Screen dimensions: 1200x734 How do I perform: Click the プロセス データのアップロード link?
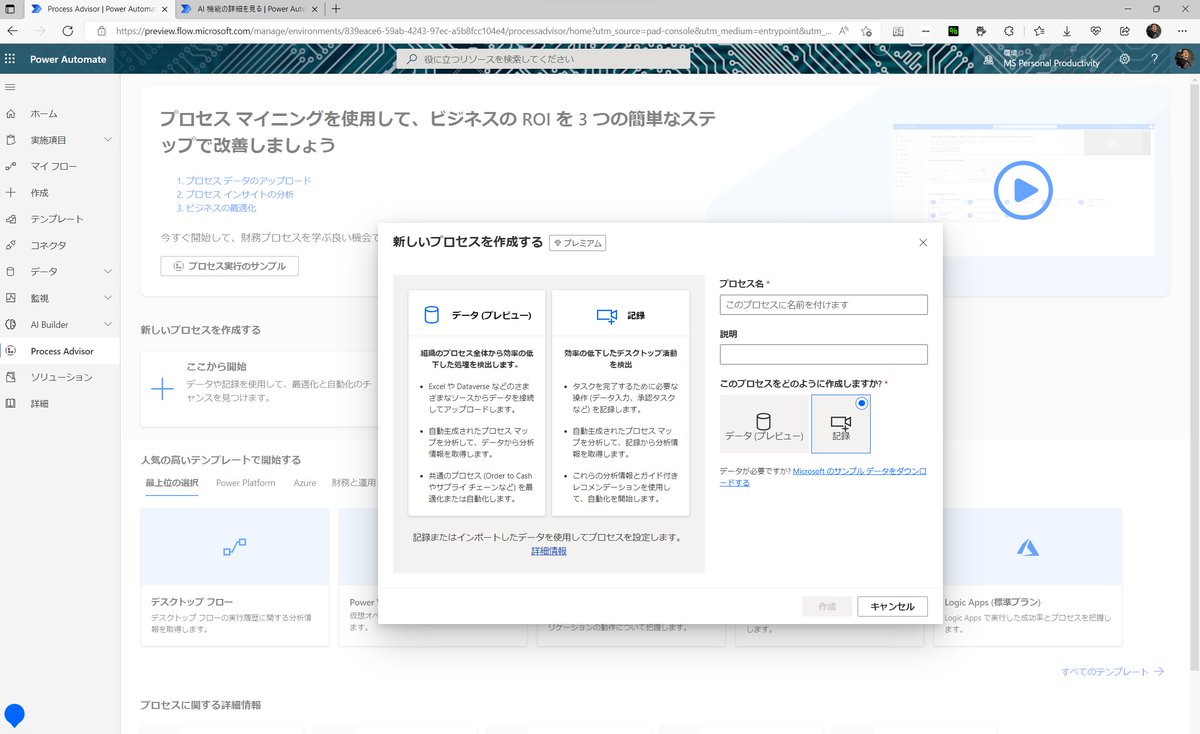point(248,181)
